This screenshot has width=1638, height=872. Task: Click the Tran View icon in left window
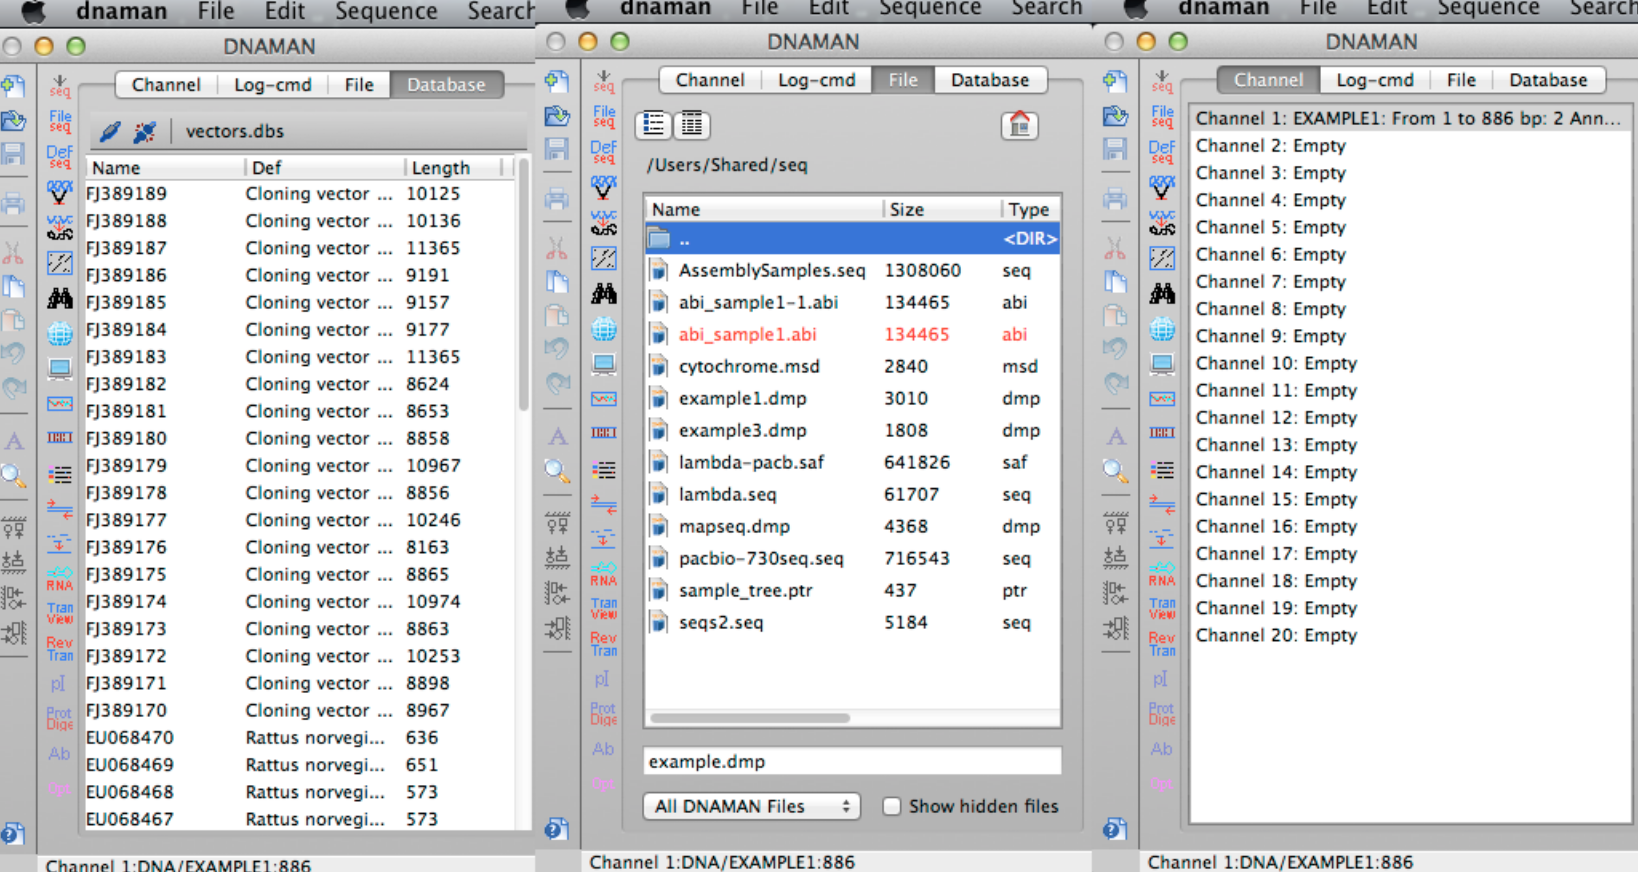(x=59, y=613)
